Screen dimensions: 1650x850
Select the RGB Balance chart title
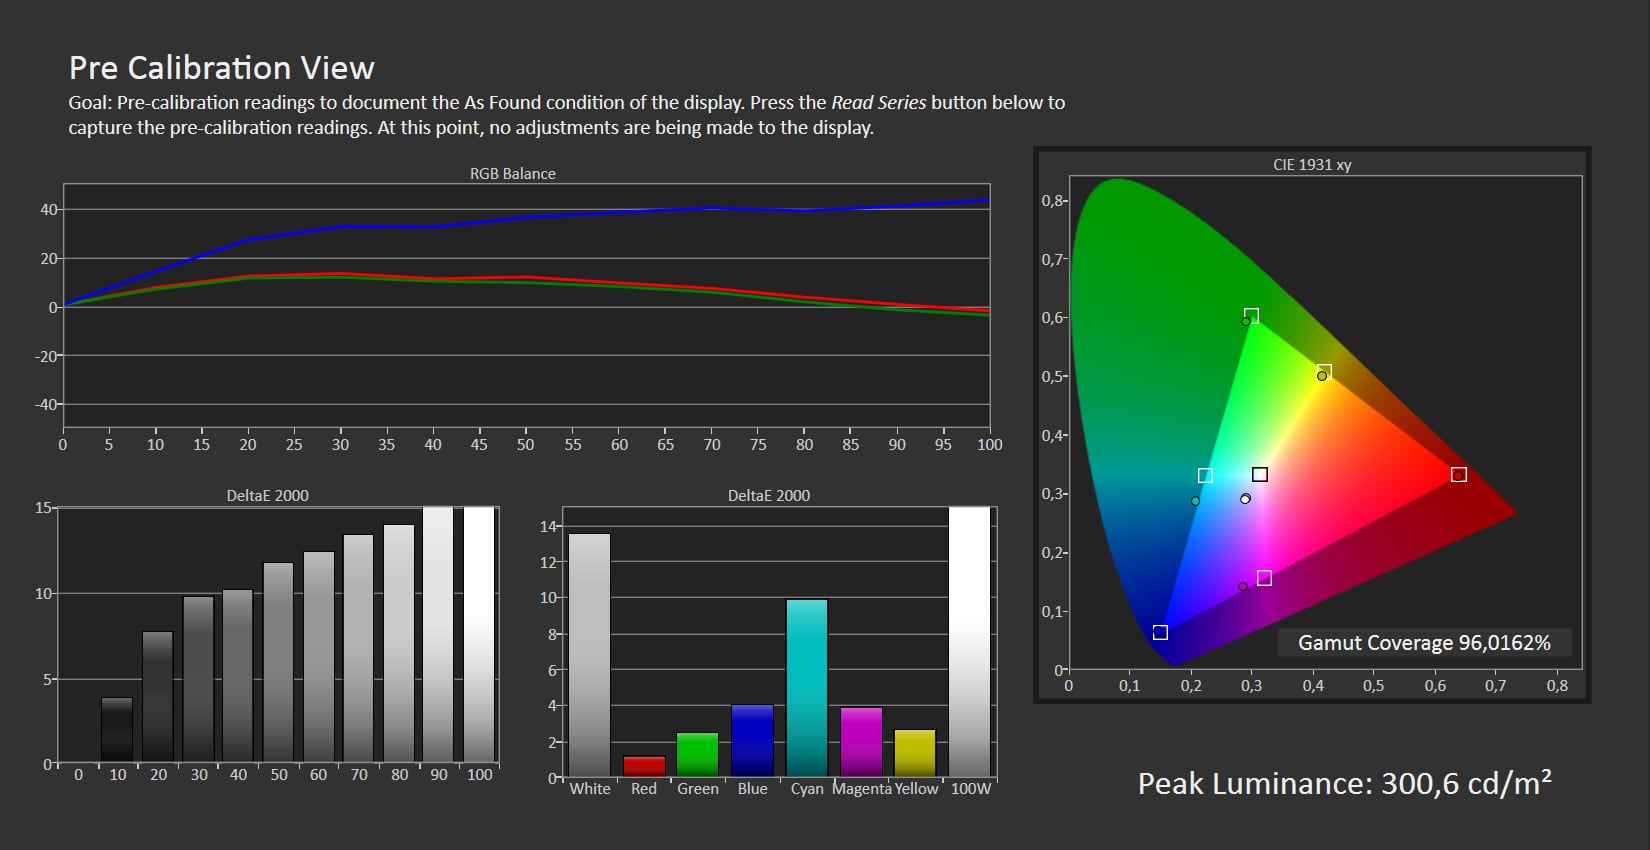pyautogui.click(x=513, y=173)
